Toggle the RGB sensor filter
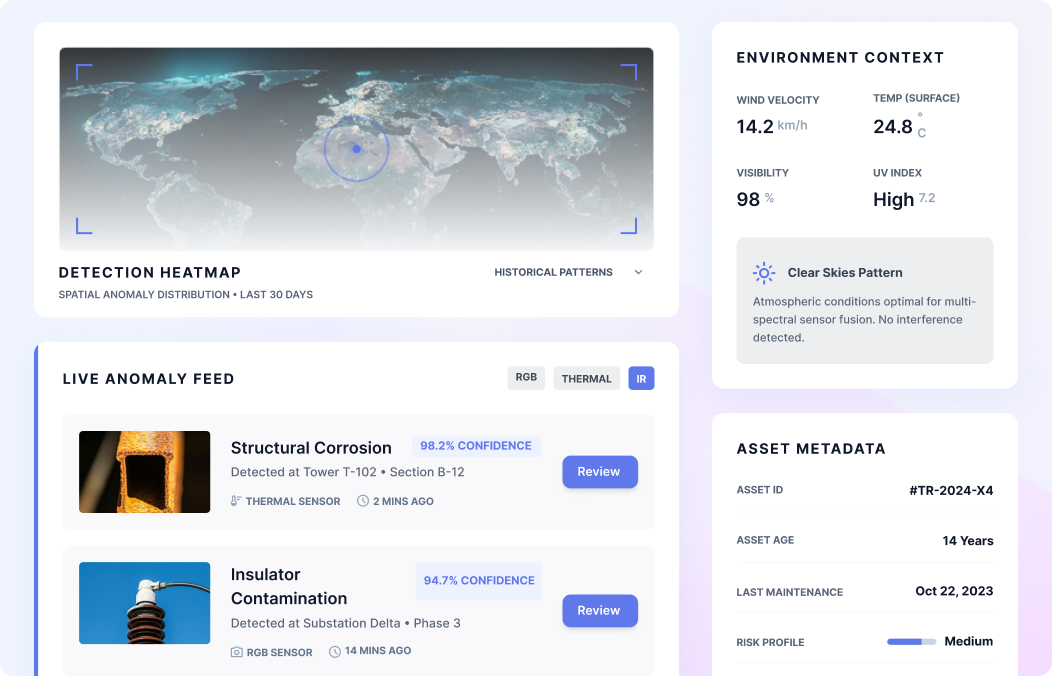The height and width of the screenshot is (676, 1052). (x=526, y=378)
